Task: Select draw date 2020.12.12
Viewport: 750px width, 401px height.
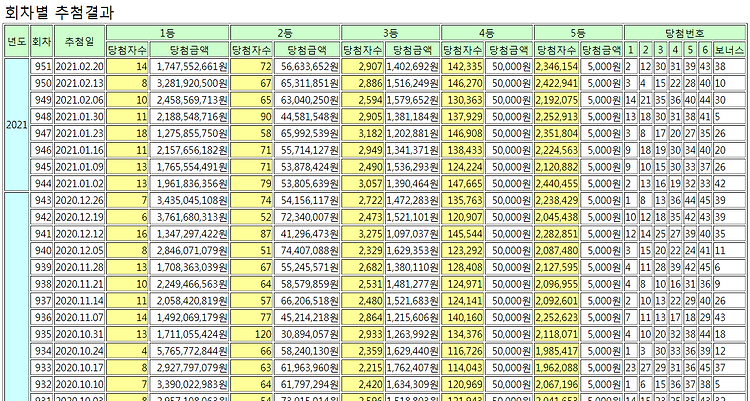Action: [x=79, y=234]
